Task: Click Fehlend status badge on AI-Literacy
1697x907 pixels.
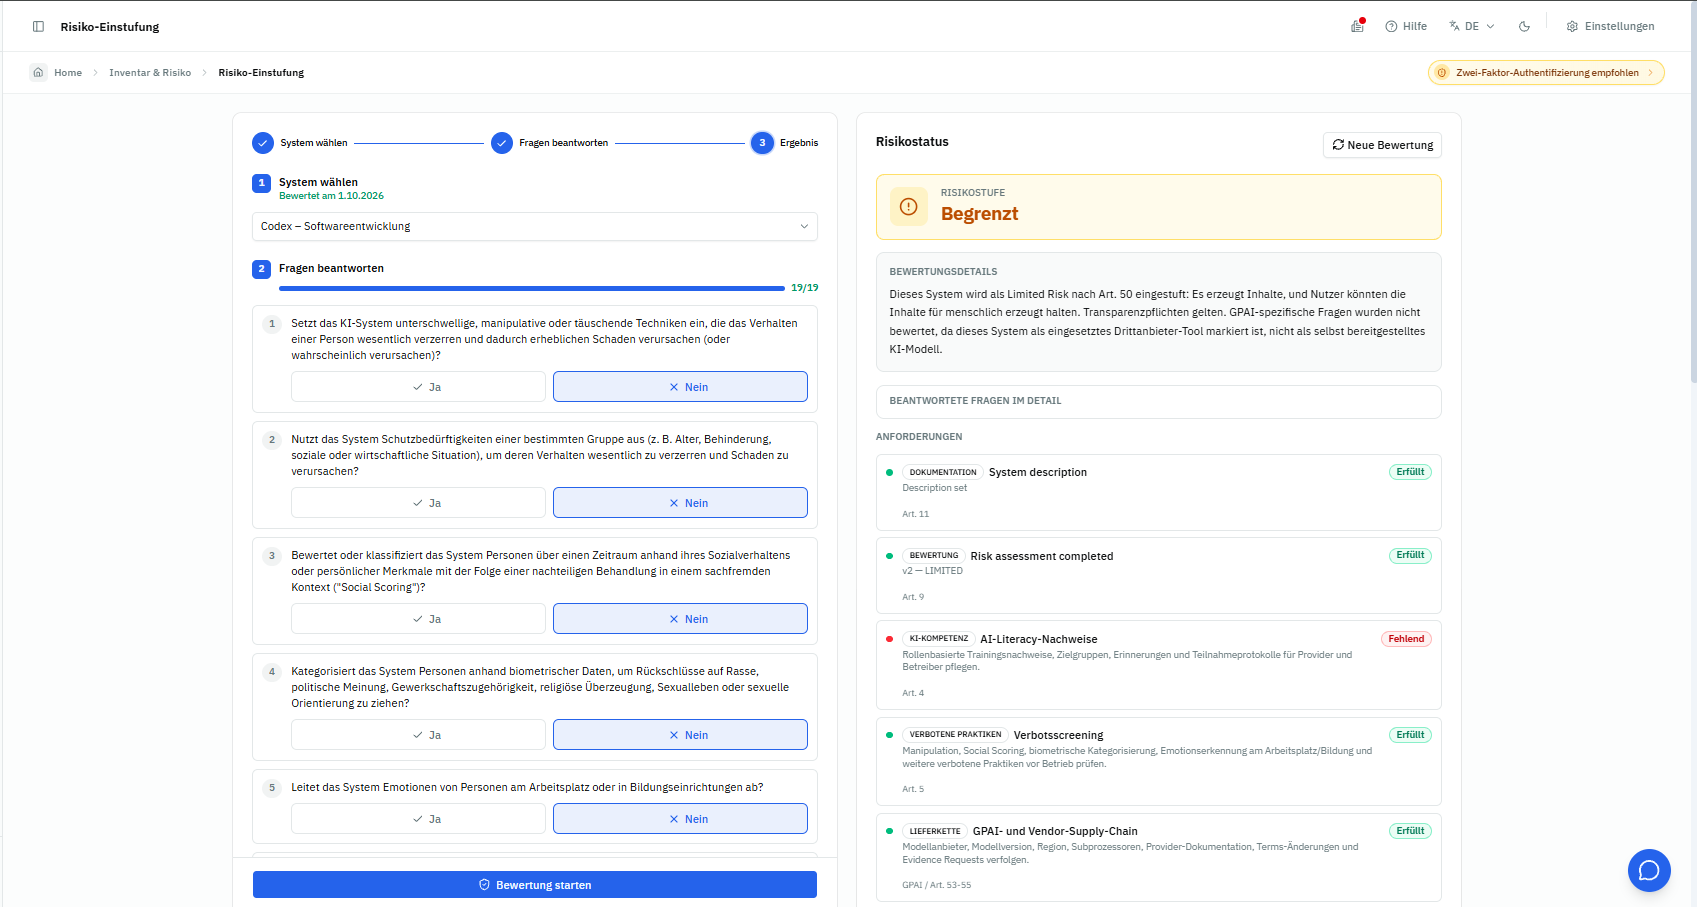Action: tap(1406, 639)
